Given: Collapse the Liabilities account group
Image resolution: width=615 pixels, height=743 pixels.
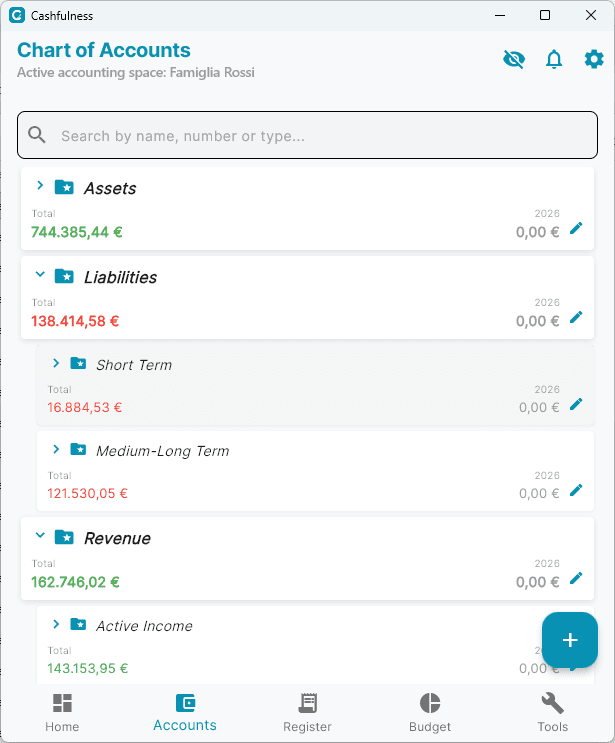Looking at the screenshot, I should point(40,275).
